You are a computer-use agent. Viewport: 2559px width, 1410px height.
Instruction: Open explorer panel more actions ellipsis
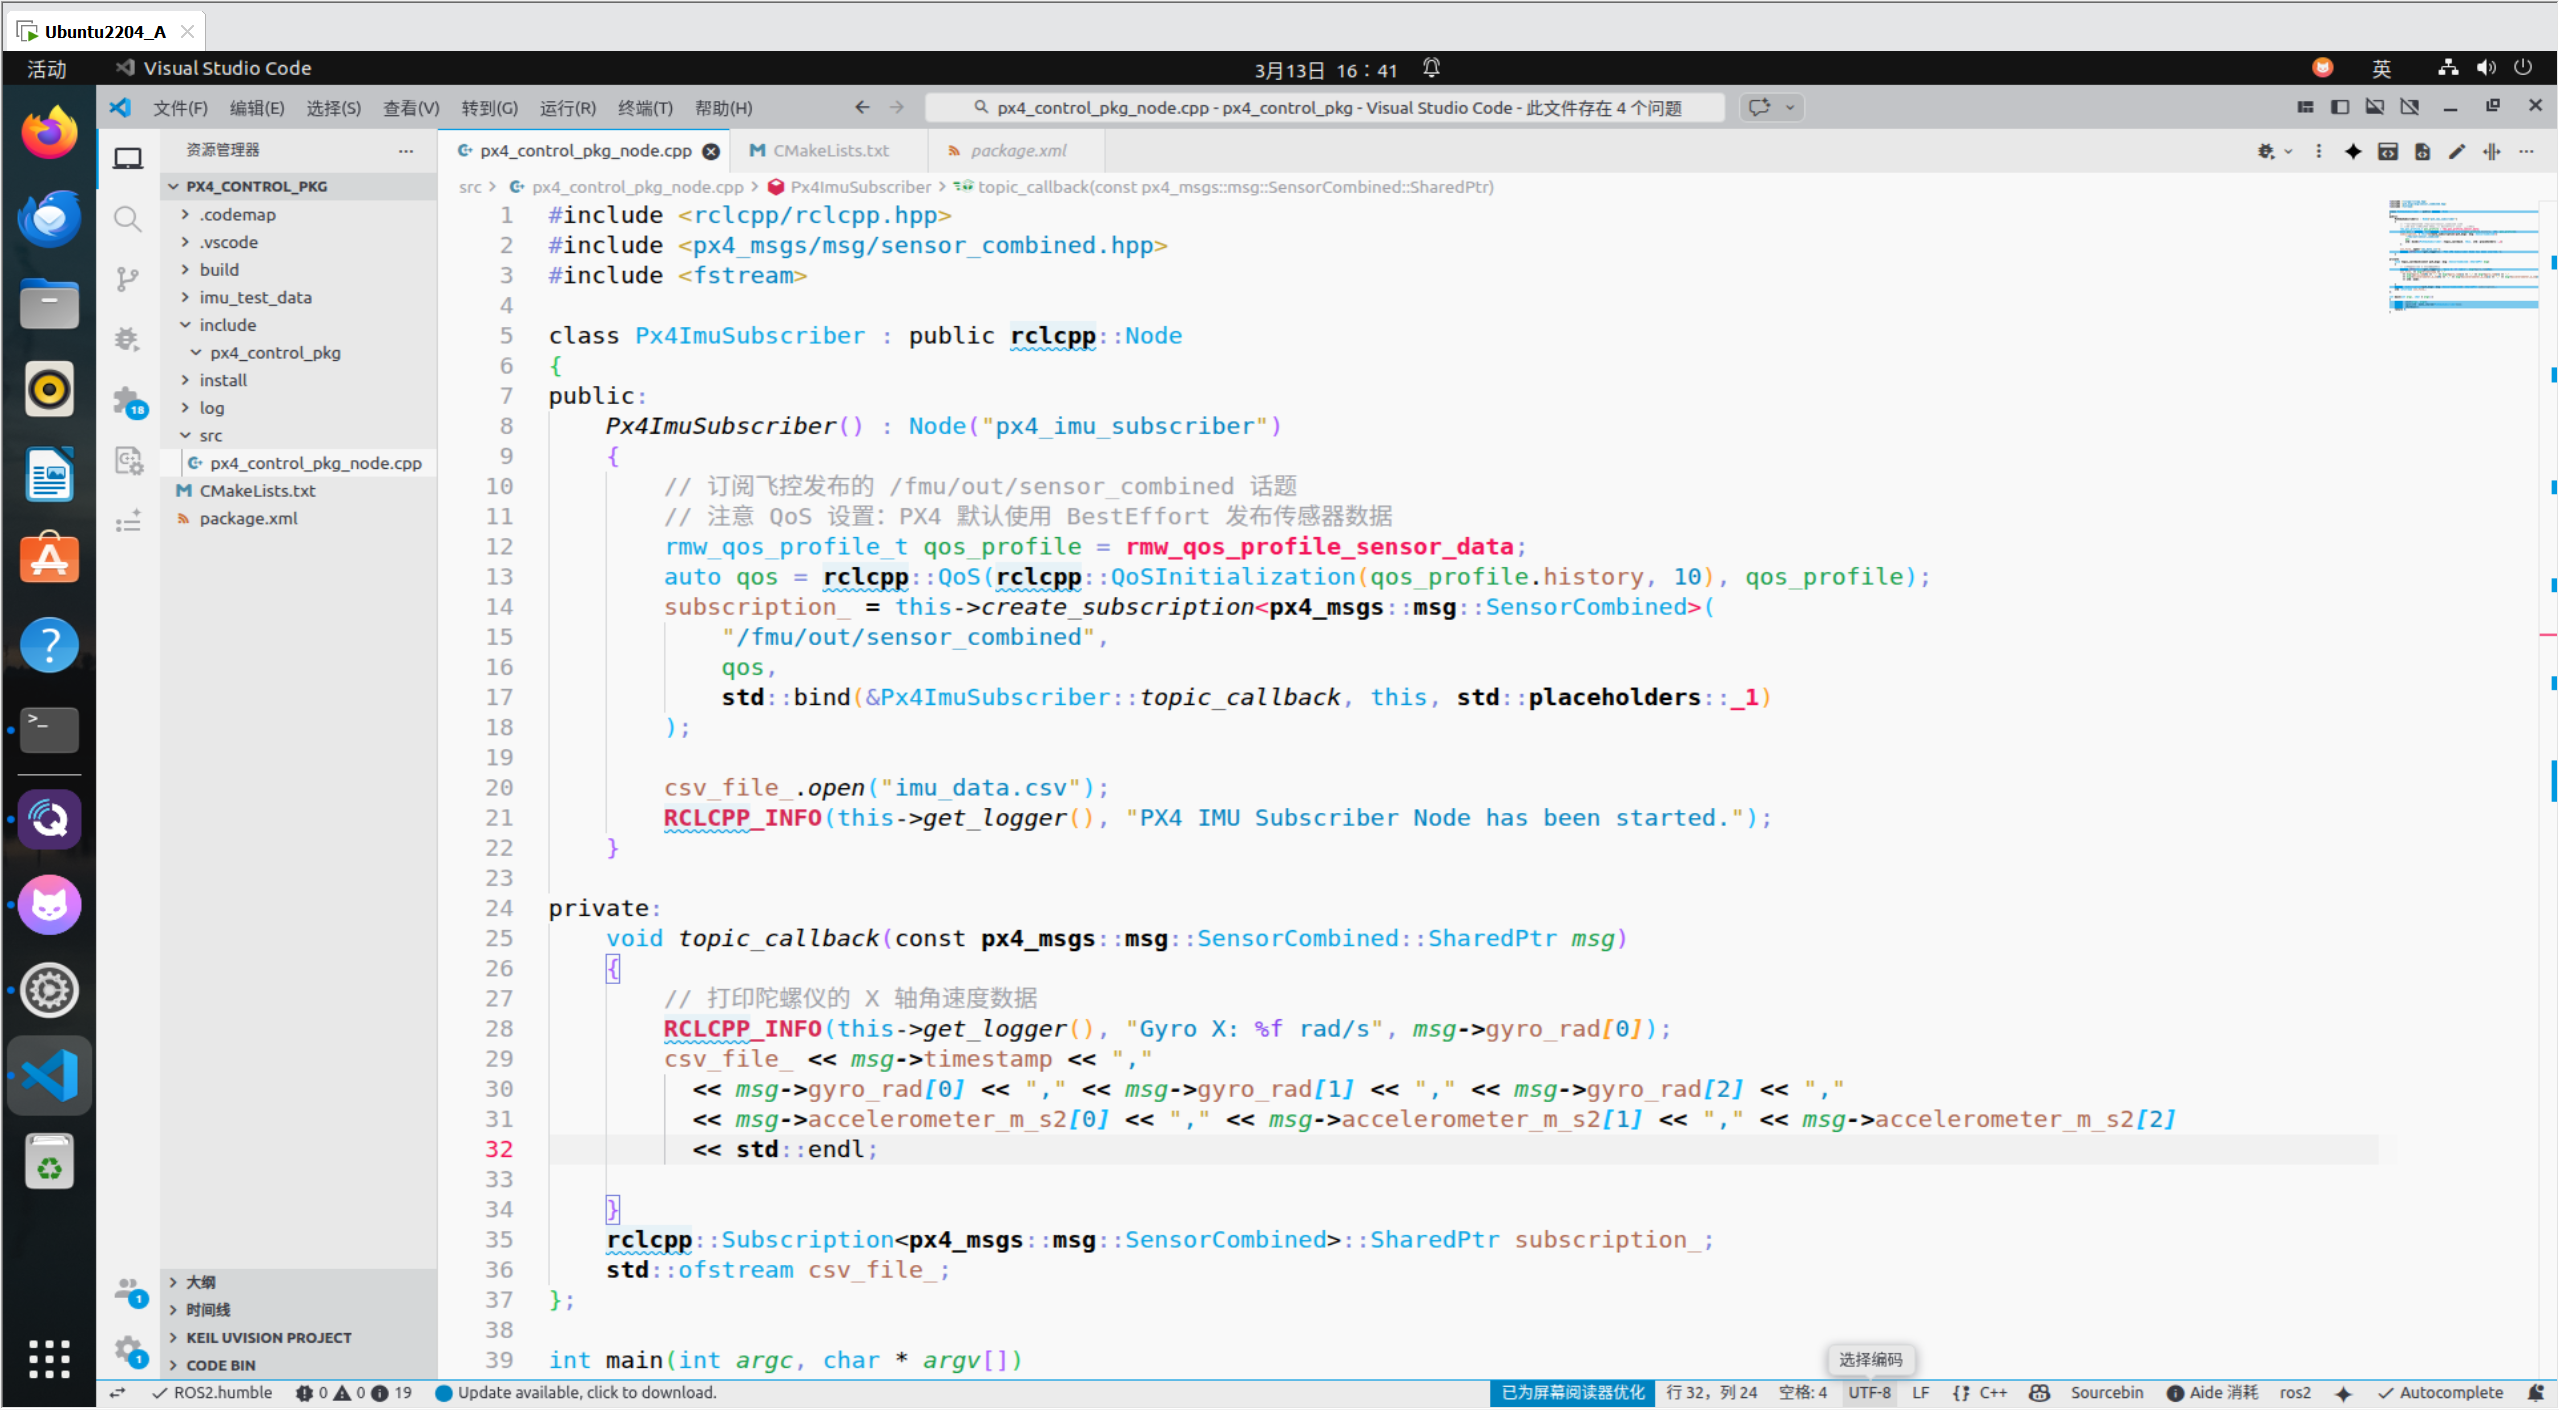coord(405,150)
